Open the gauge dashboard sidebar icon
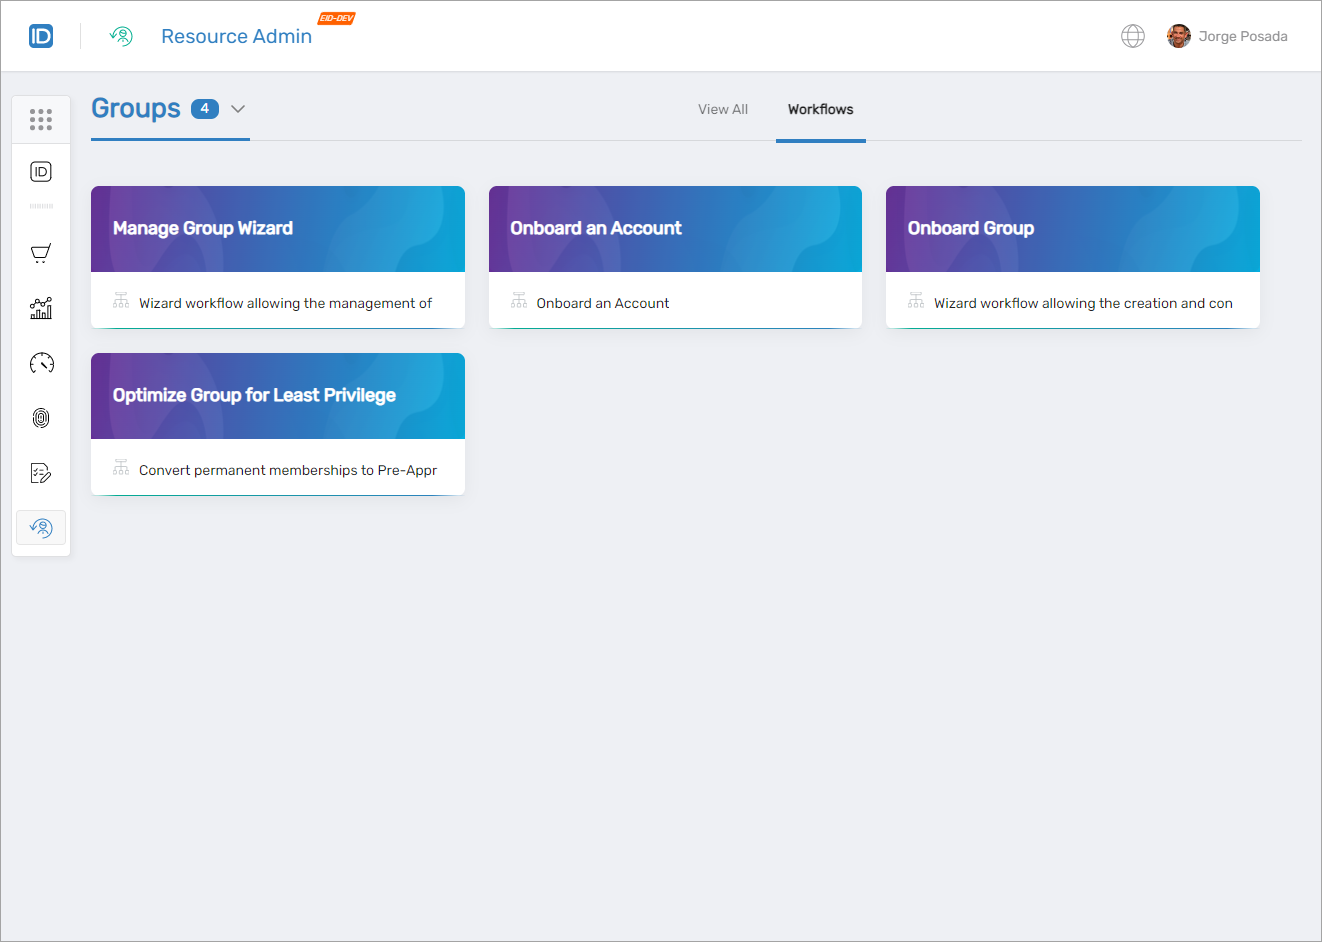This screenshot has height=942, width=1322. [x=41, y=363]
